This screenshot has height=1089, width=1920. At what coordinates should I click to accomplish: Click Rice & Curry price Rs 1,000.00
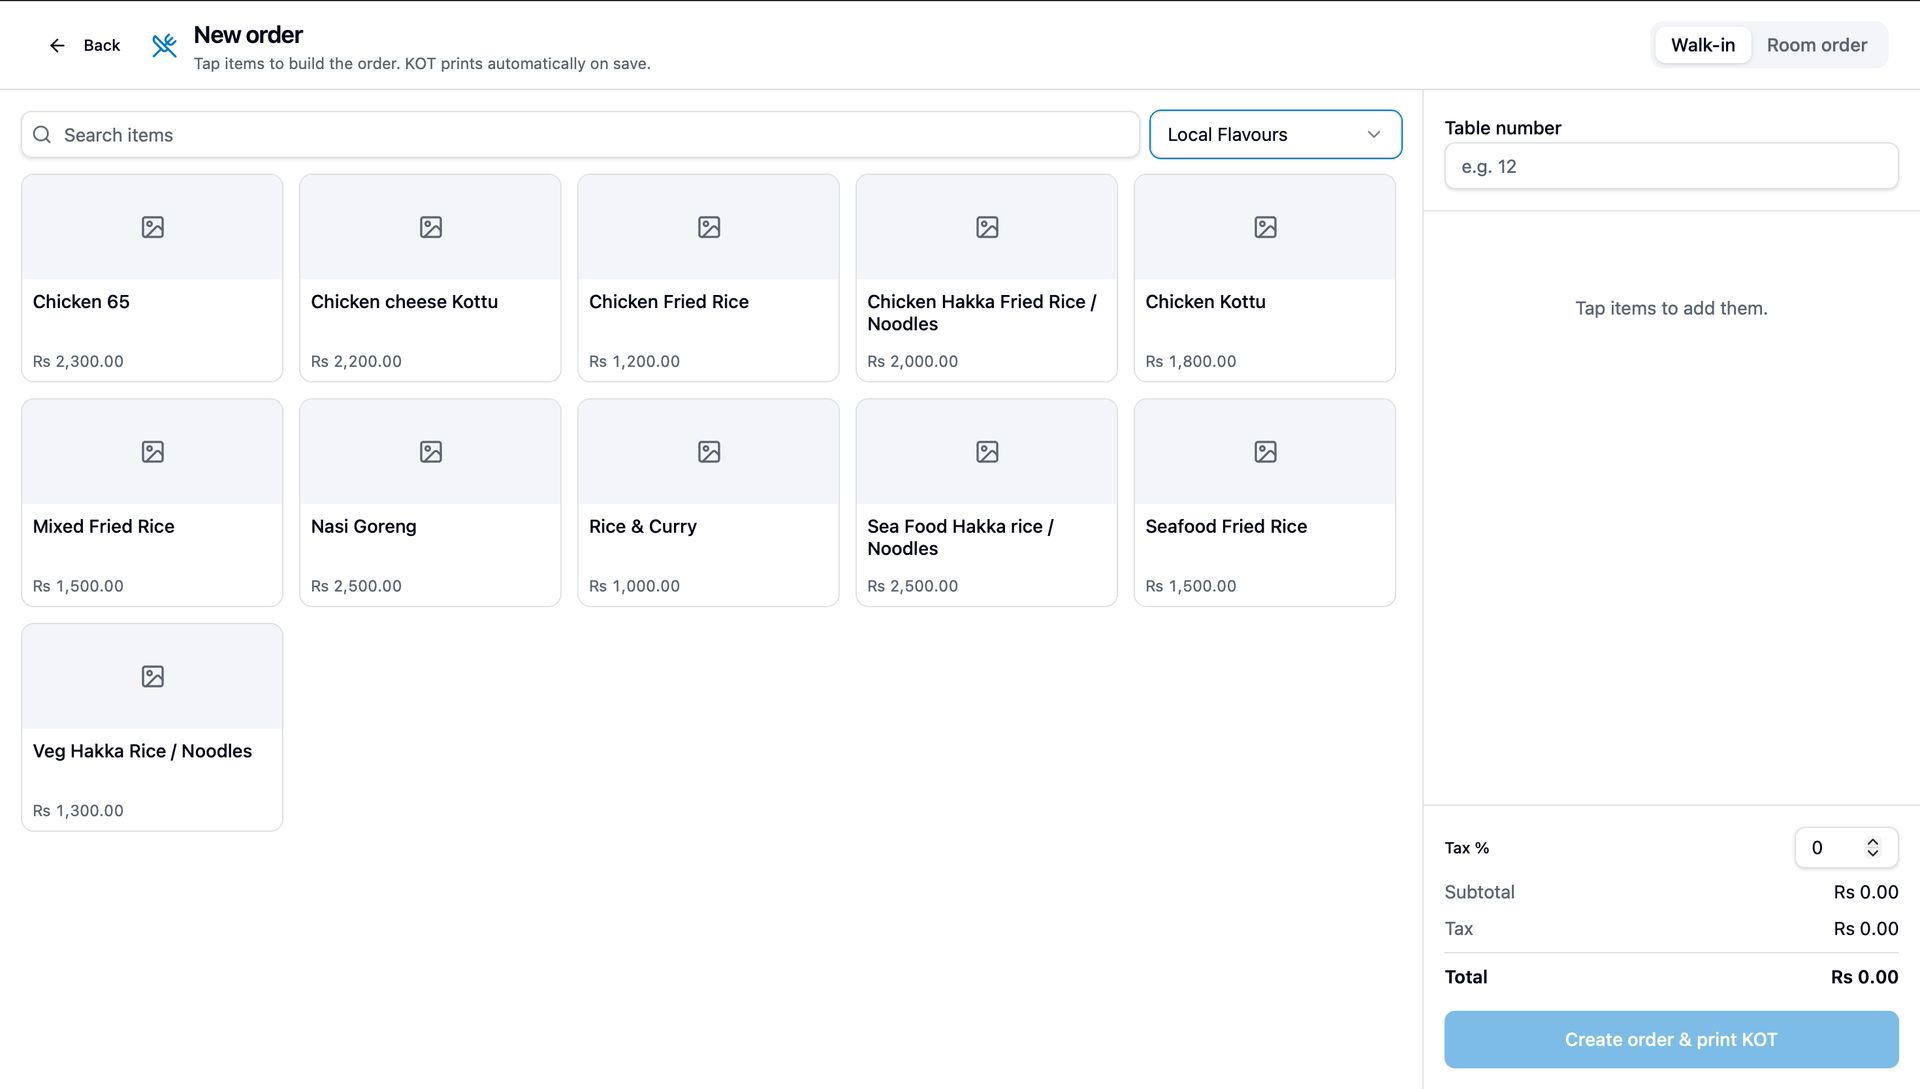[634, 586]
